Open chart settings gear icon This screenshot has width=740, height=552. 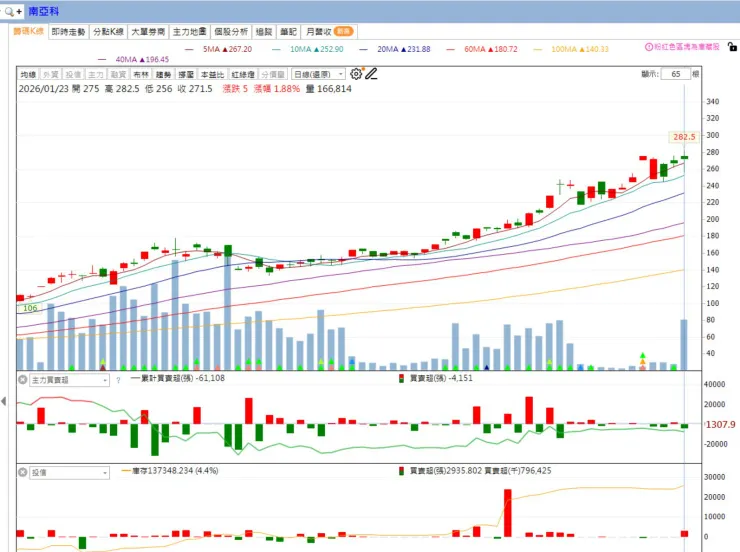356,74
